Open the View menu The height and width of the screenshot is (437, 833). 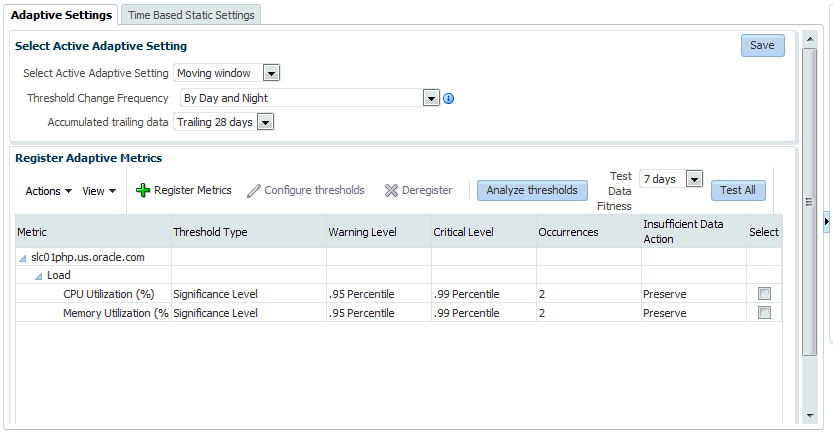point(99,191)
